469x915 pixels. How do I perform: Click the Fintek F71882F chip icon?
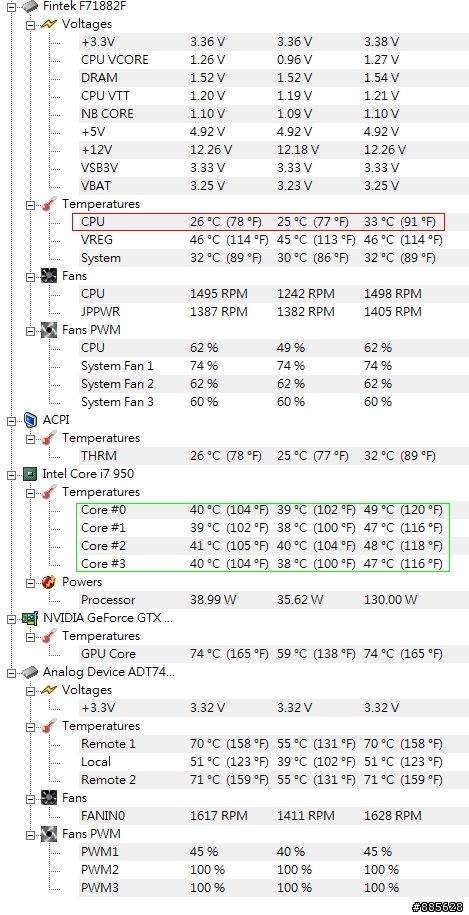pyautogui.click(x=30, y=6)
